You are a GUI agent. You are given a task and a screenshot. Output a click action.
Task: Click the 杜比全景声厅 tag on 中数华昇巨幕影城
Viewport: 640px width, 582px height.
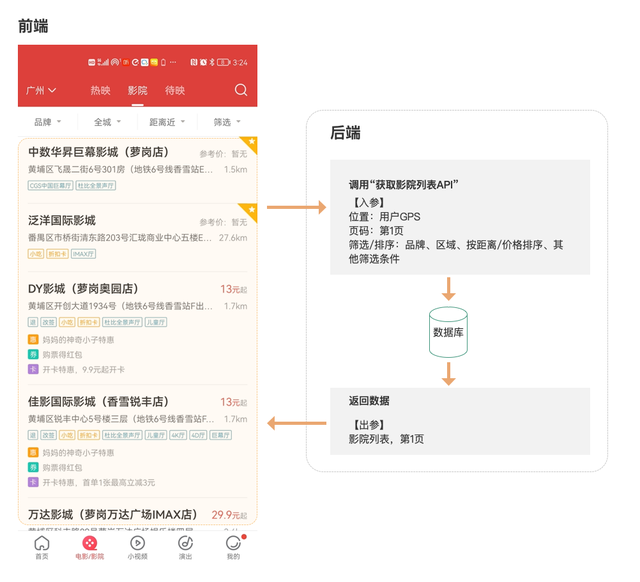(x=96, y=186)
